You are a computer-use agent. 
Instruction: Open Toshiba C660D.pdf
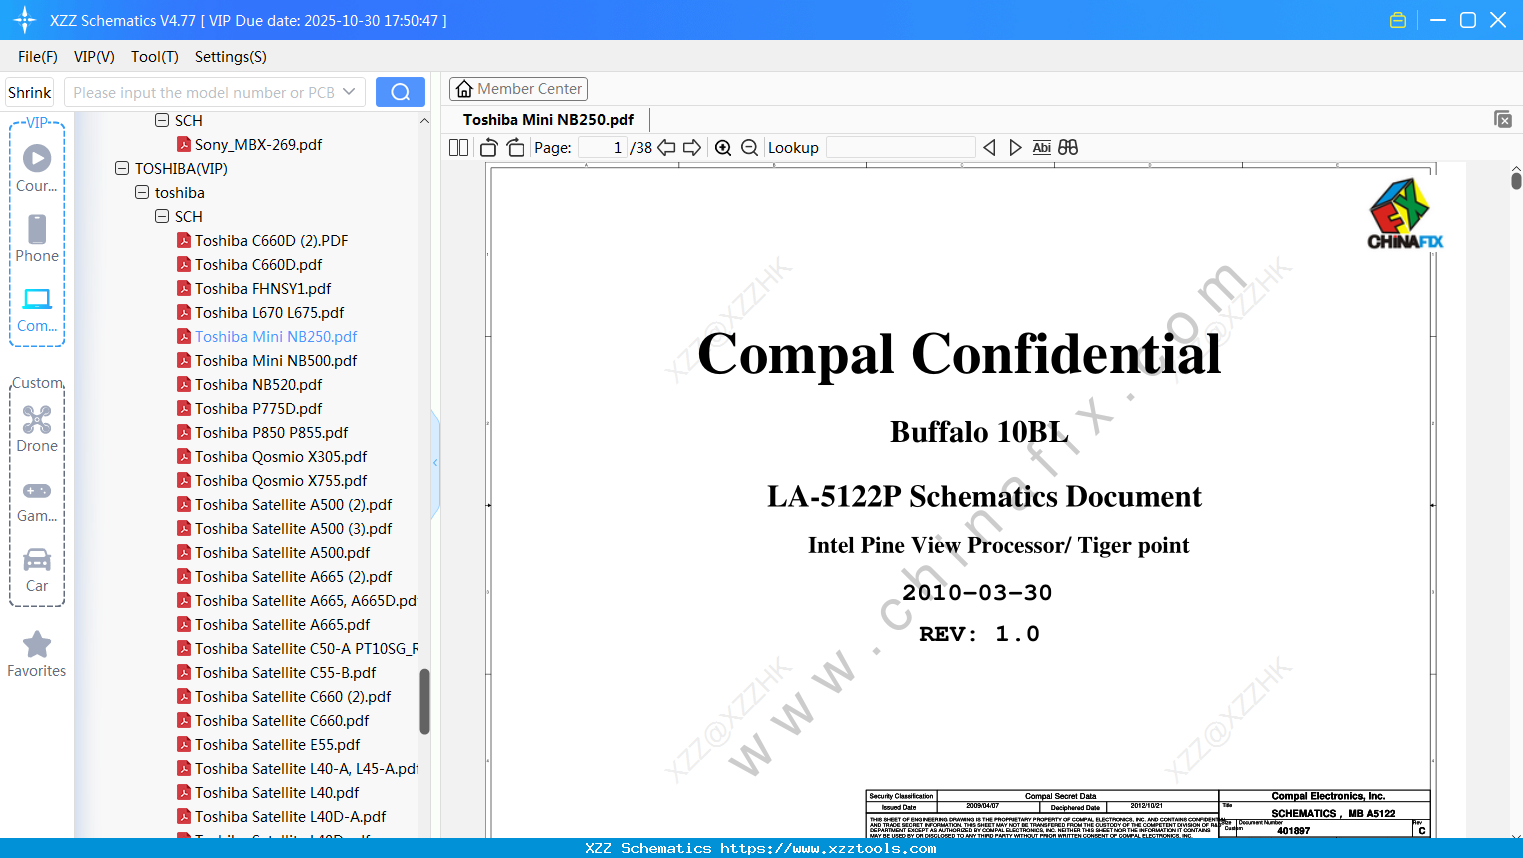[259, 265]
